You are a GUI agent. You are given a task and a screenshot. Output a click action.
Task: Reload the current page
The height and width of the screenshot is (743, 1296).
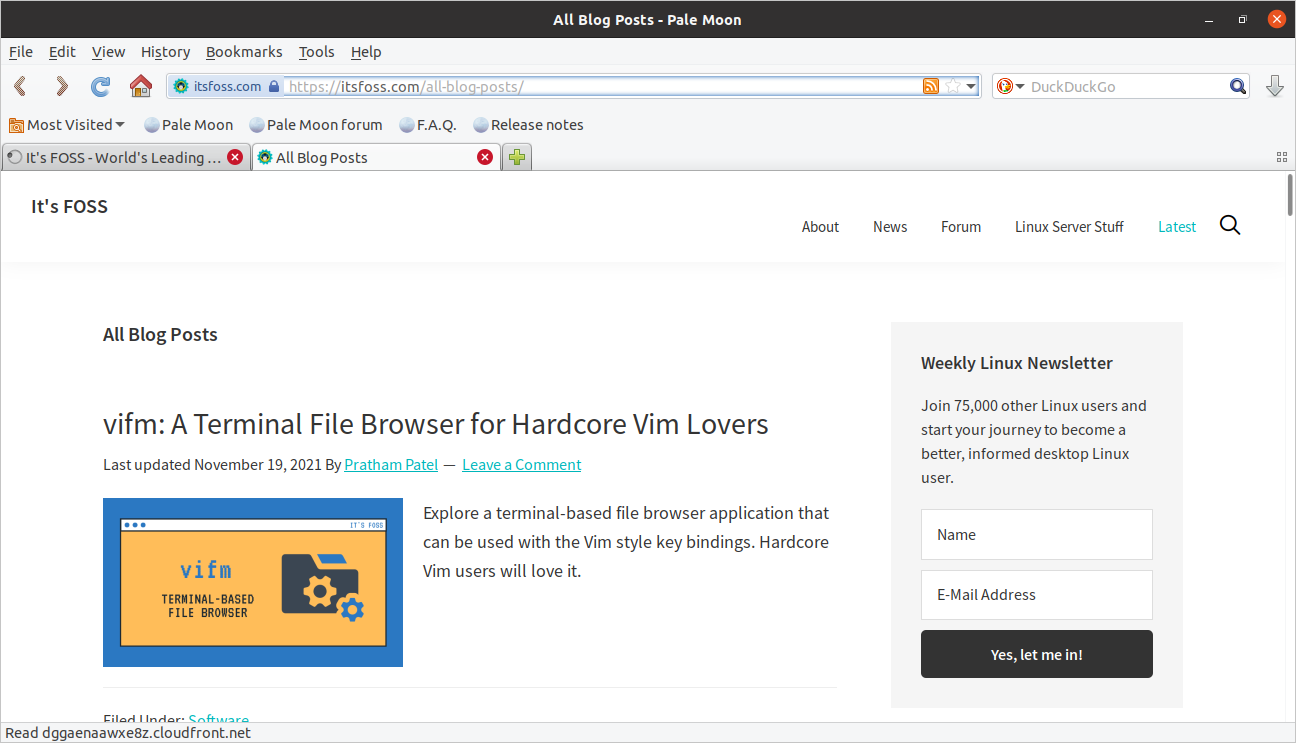coord(100,86)
